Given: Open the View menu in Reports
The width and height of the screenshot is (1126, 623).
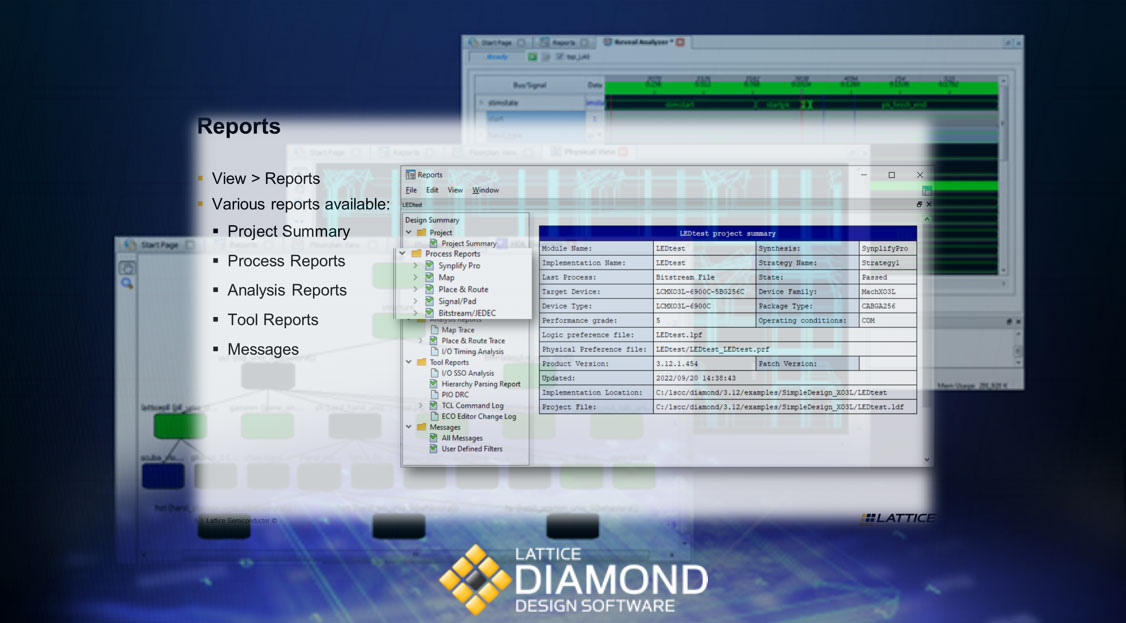Looking at the screenshot, I should click(455, 190).
